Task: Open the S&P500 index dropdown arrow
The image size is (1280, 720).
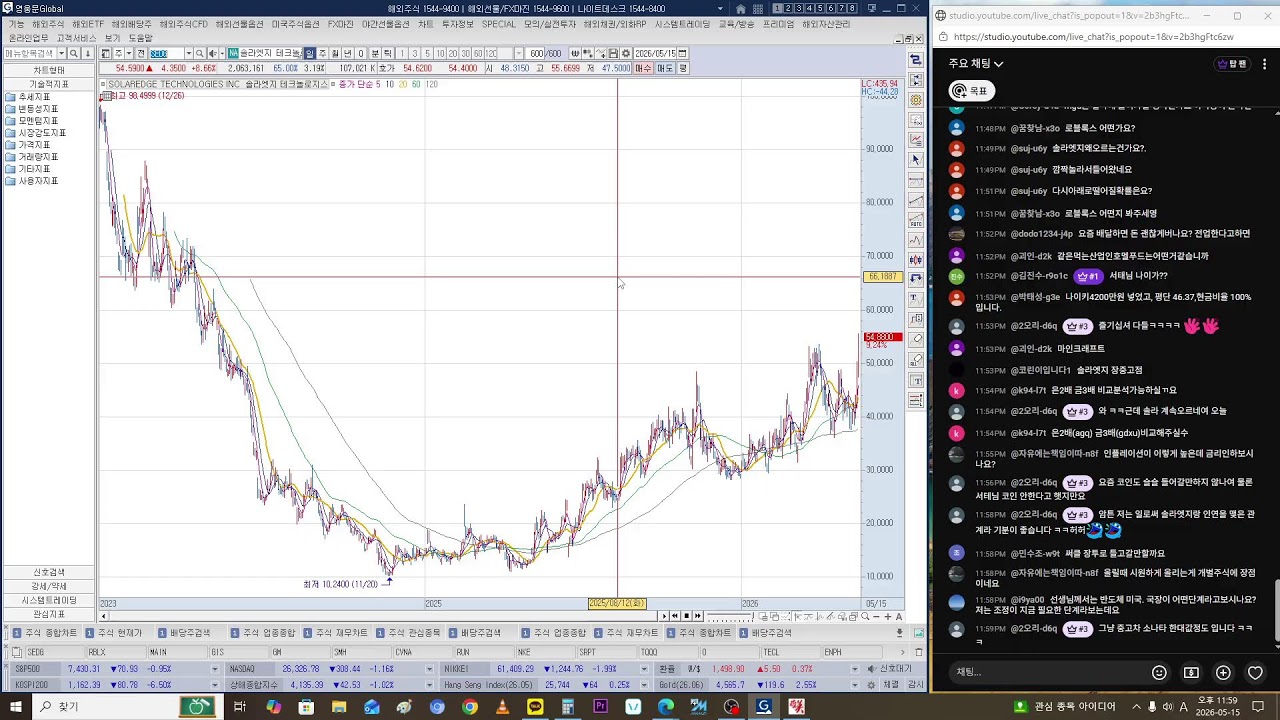Action: [x=215, y=669]
